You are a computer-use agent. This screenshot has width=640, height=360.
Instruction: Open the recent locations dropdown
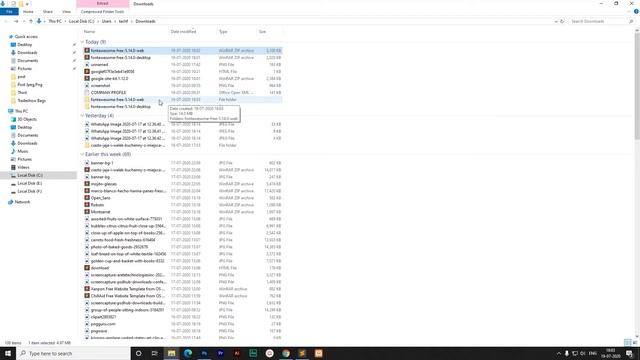[x=24, y=21]
